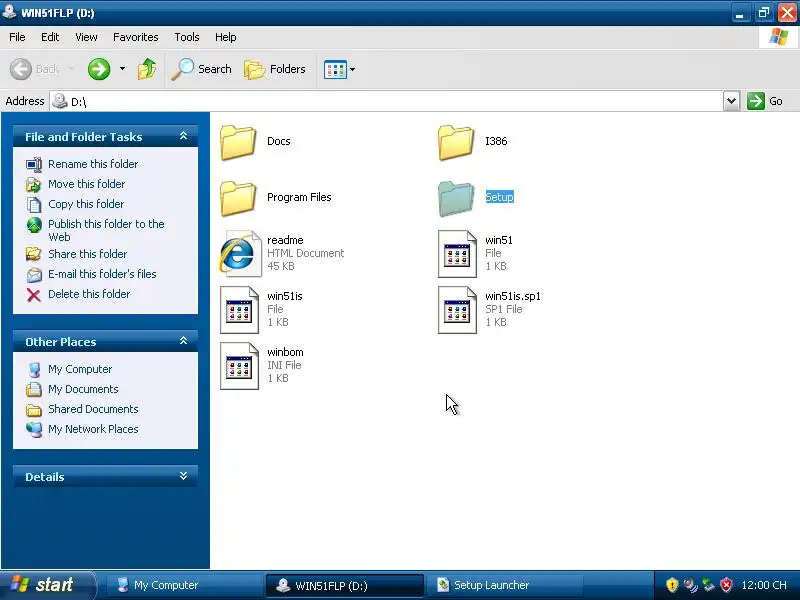Click the Forward green arrow button
Screen dimensions: 800x600
pos(99,69)
